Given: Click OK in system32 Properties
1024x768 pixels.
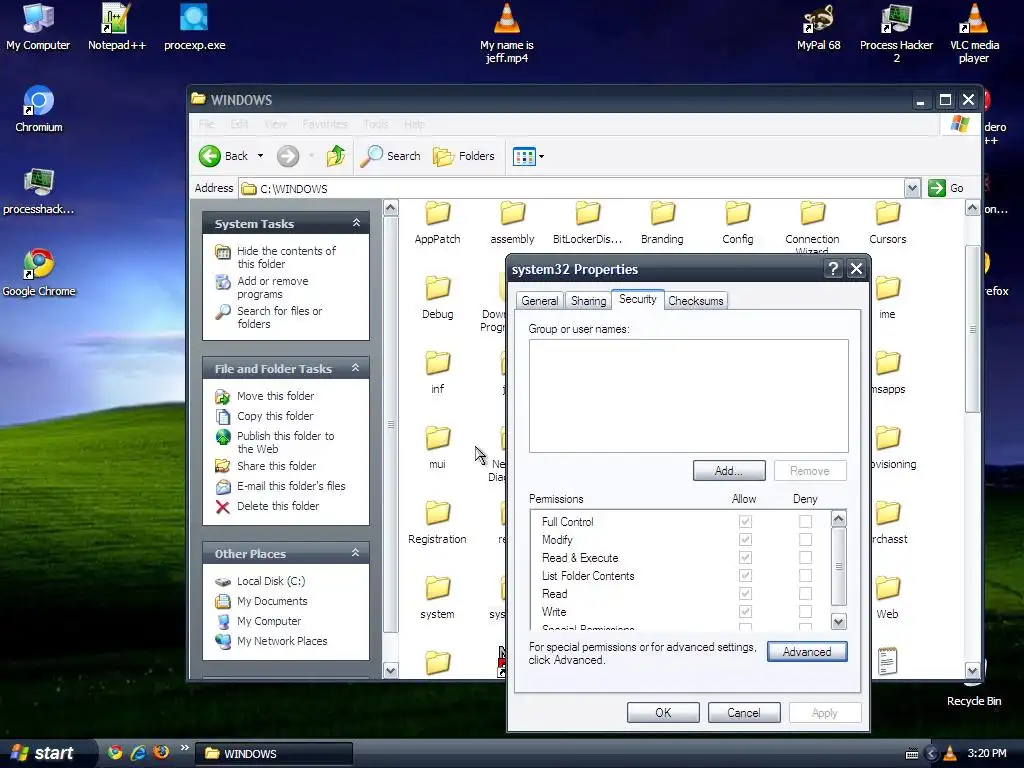Looking at the screenshot, I should coord(663,712).
